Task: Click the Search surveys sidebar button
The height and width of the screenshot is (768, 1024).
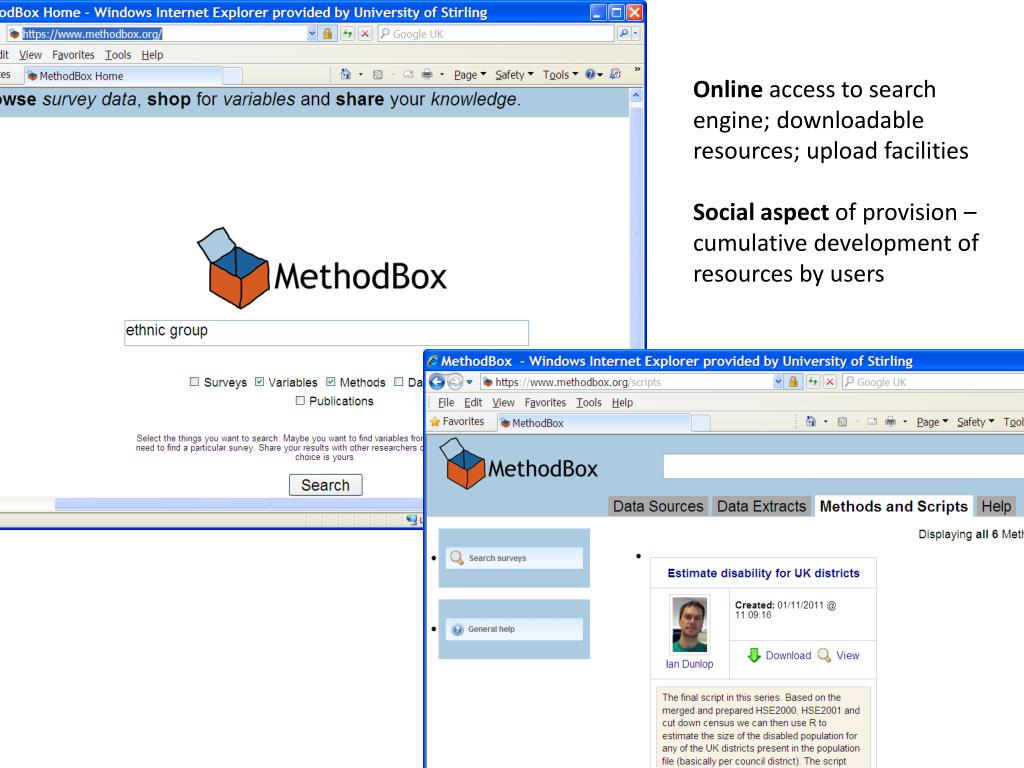Action: pyautogui.click(x=515, y=558)
